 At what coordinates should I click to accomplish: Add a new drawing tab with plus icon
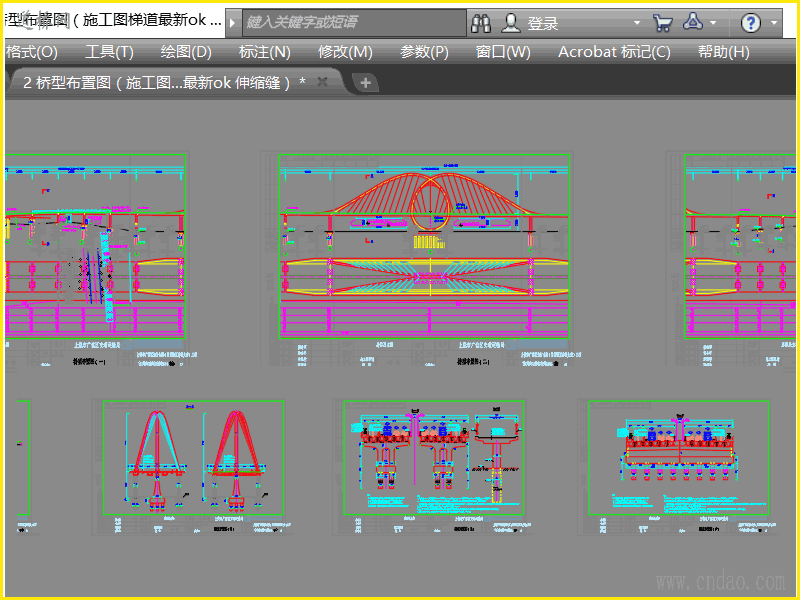[x=366, y=83]
